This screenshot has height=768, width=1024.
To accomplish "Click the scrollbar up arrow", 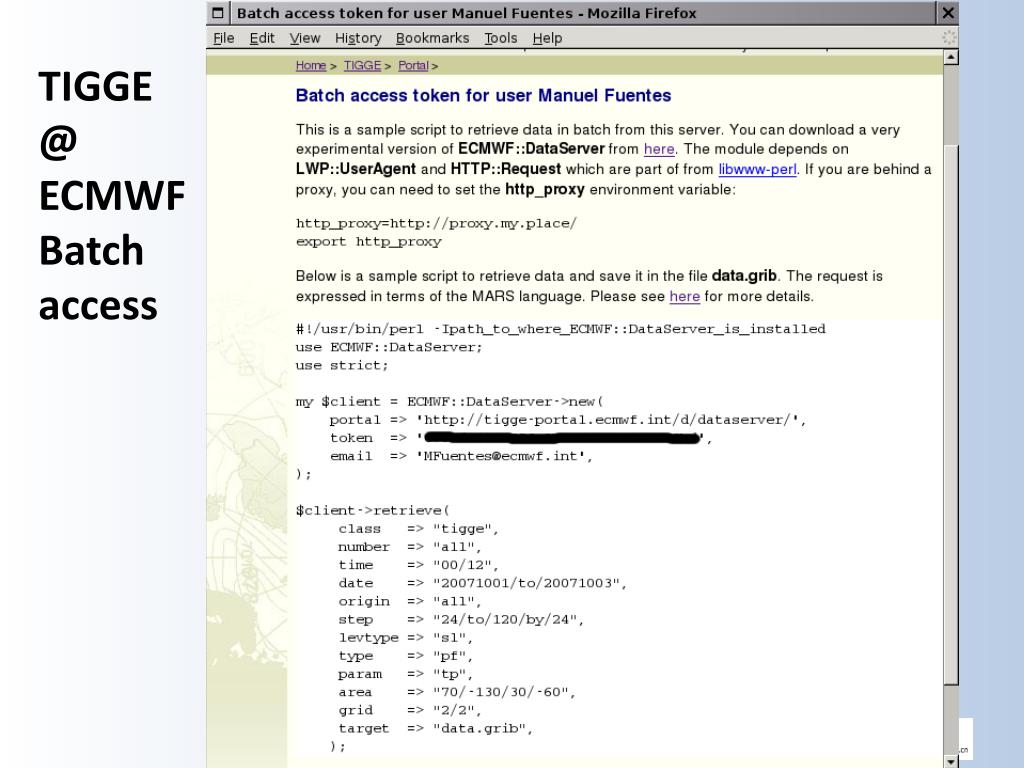I will pos(951,57).
